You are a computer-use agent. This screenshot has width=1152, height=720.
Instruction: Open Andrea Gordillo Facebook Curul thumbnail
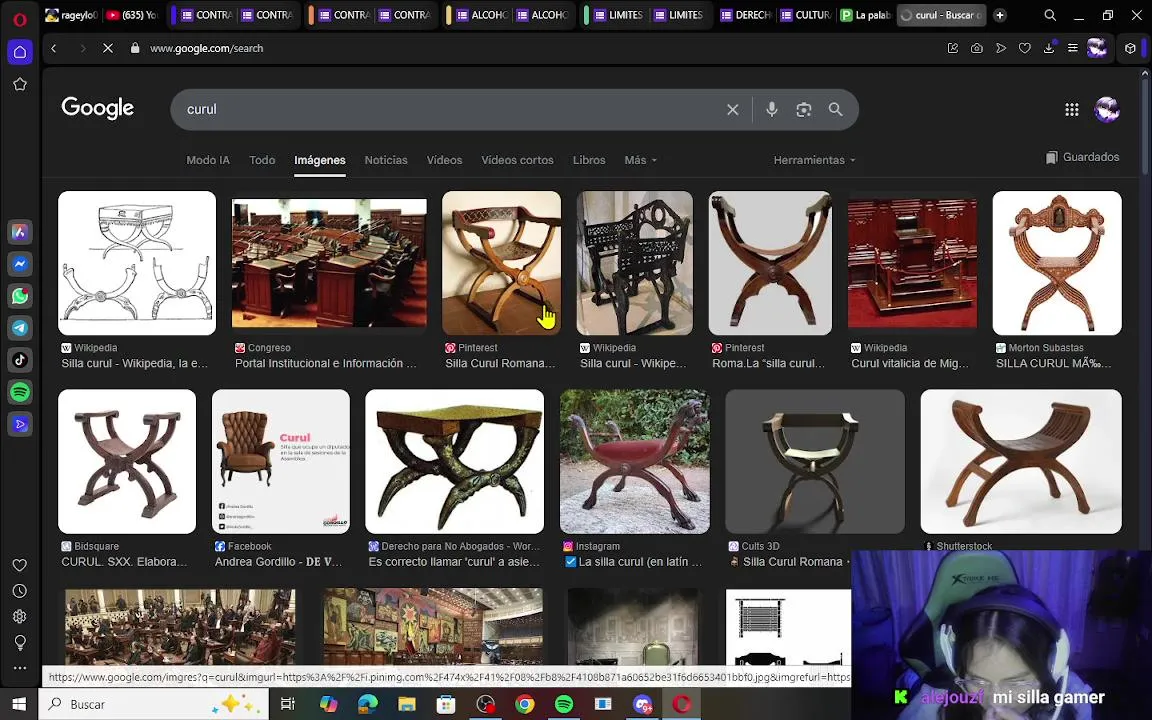pyautogui.click(x=281, y=461)
